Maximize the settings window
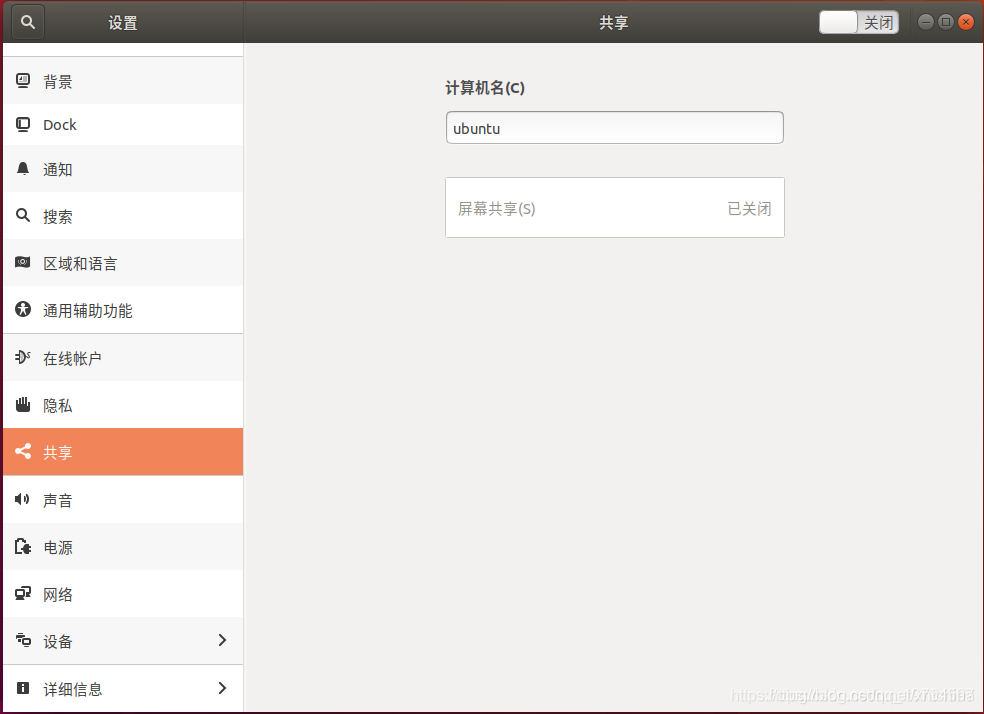 pyautogui.click(x=946, y=22)
